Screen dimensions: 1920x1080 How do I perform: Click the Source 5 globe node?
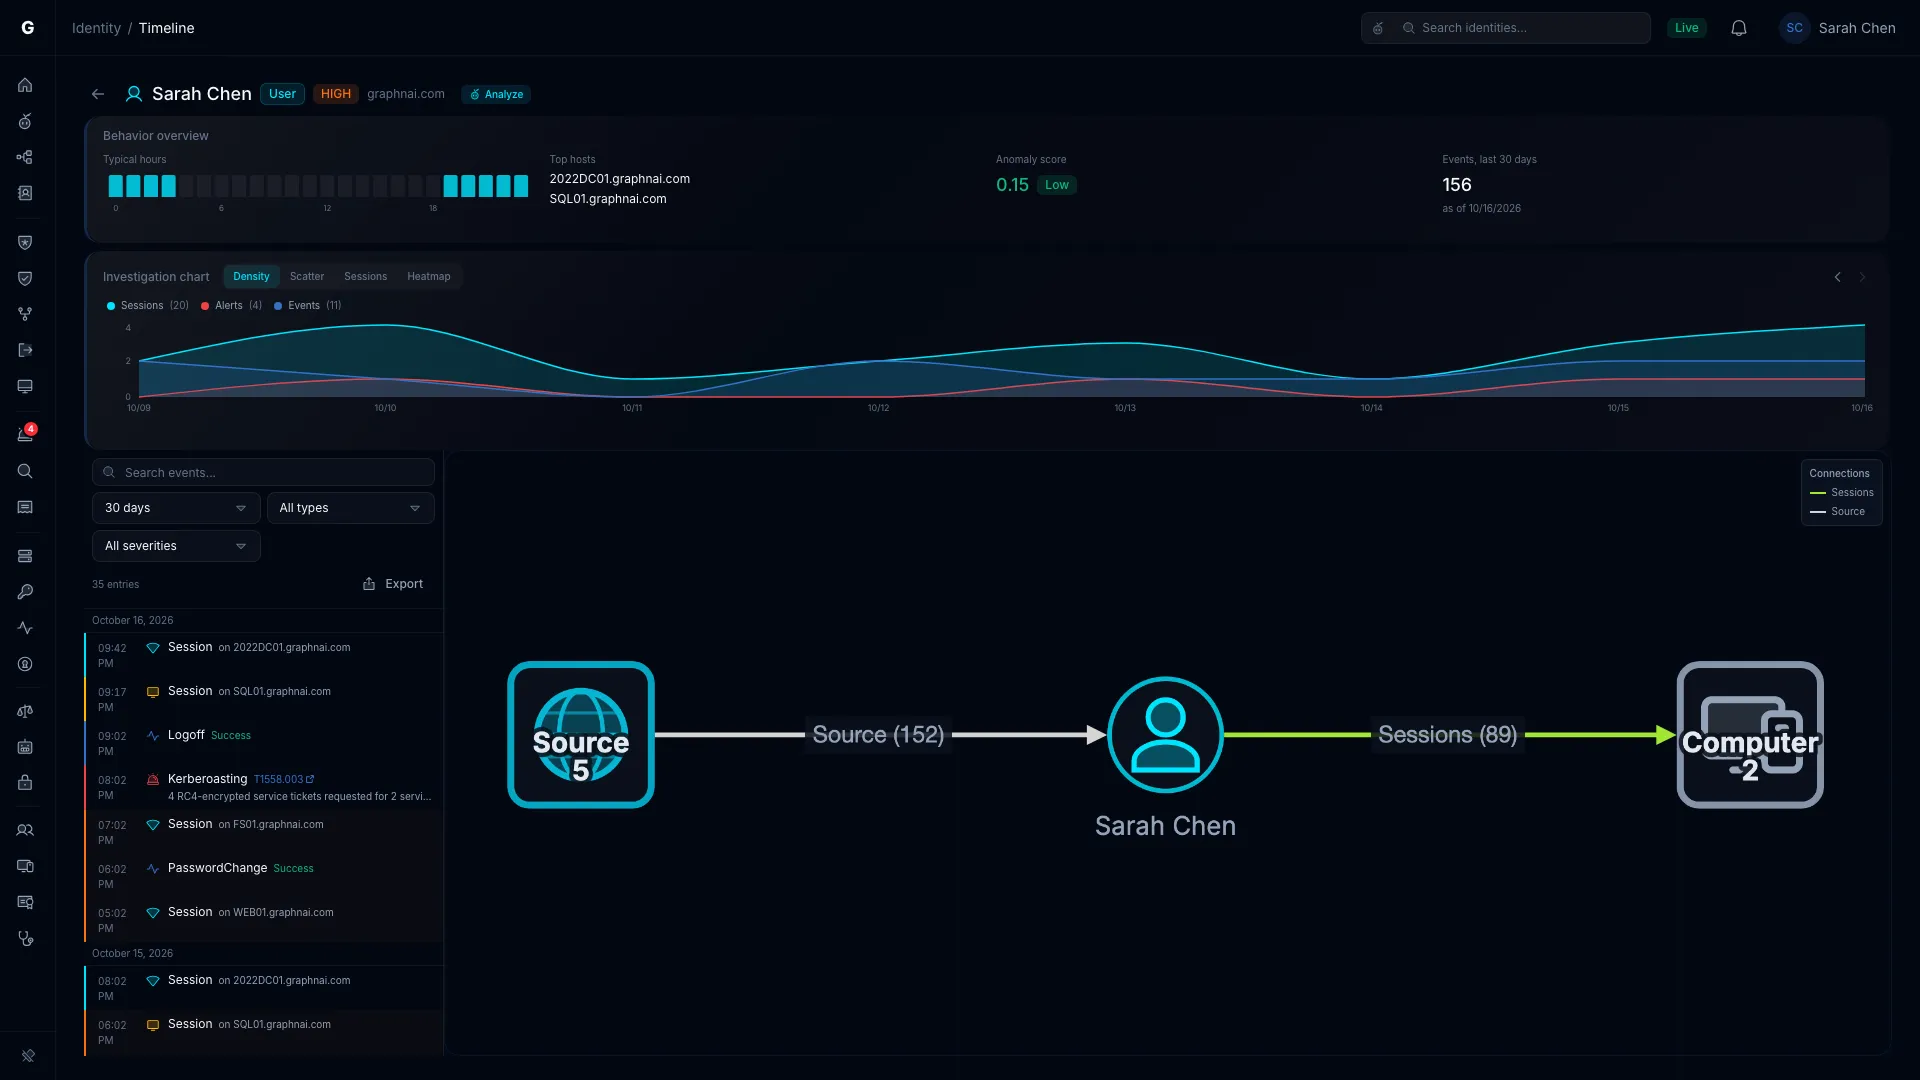tap(581, 735)
